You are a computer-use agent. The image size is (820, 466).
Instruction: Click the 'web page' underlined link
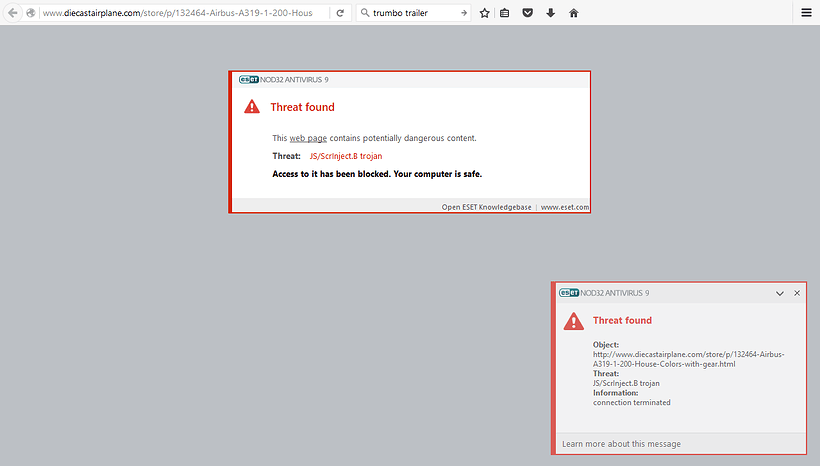[x=308, y=138]
